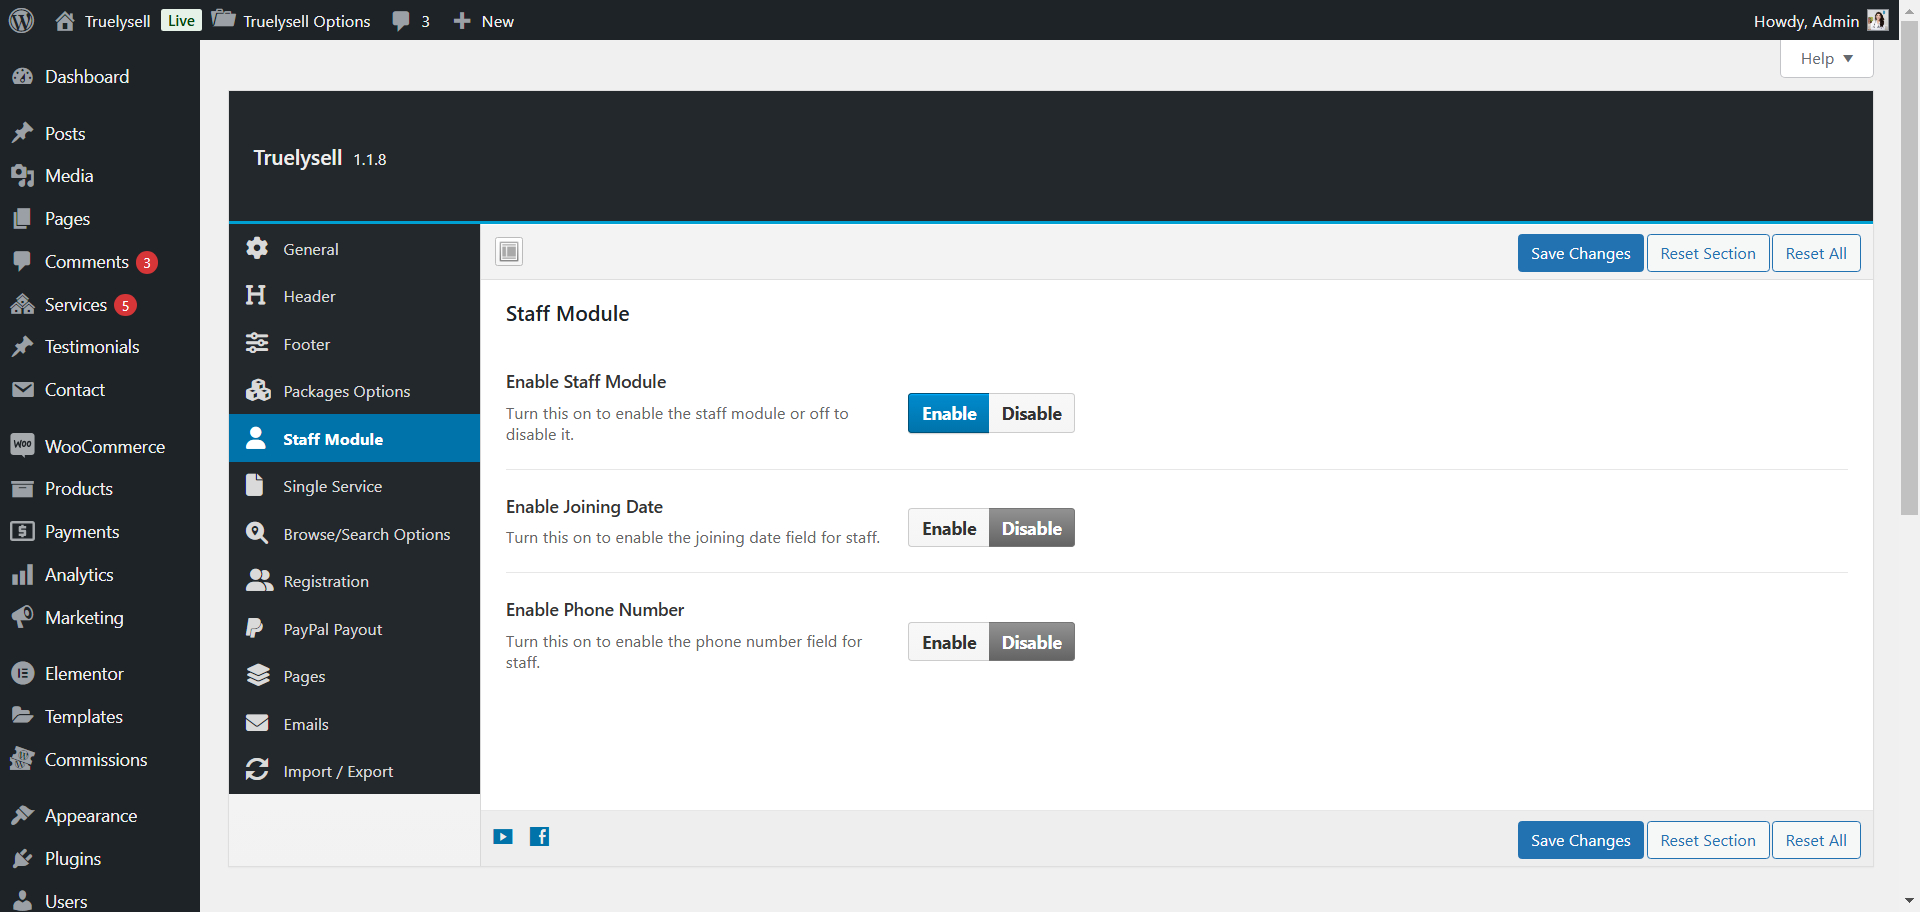Viewport: 1920px width, 912px height.
Task: Click the page vertical scrollbar
Action: pyautogui.click(x=1909, y=270)
